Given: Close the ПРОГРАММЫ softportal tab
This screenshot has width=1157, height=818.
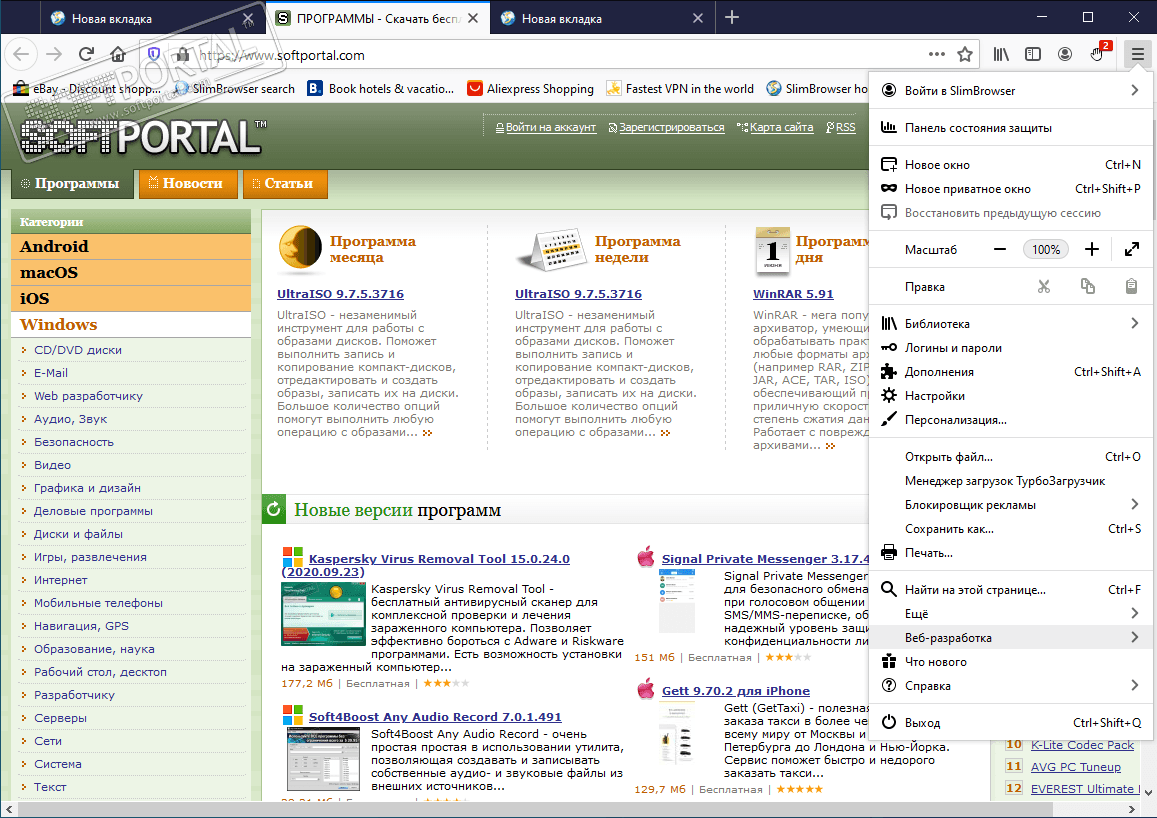Looking at the screenshot, I should [x=473, y=18].
